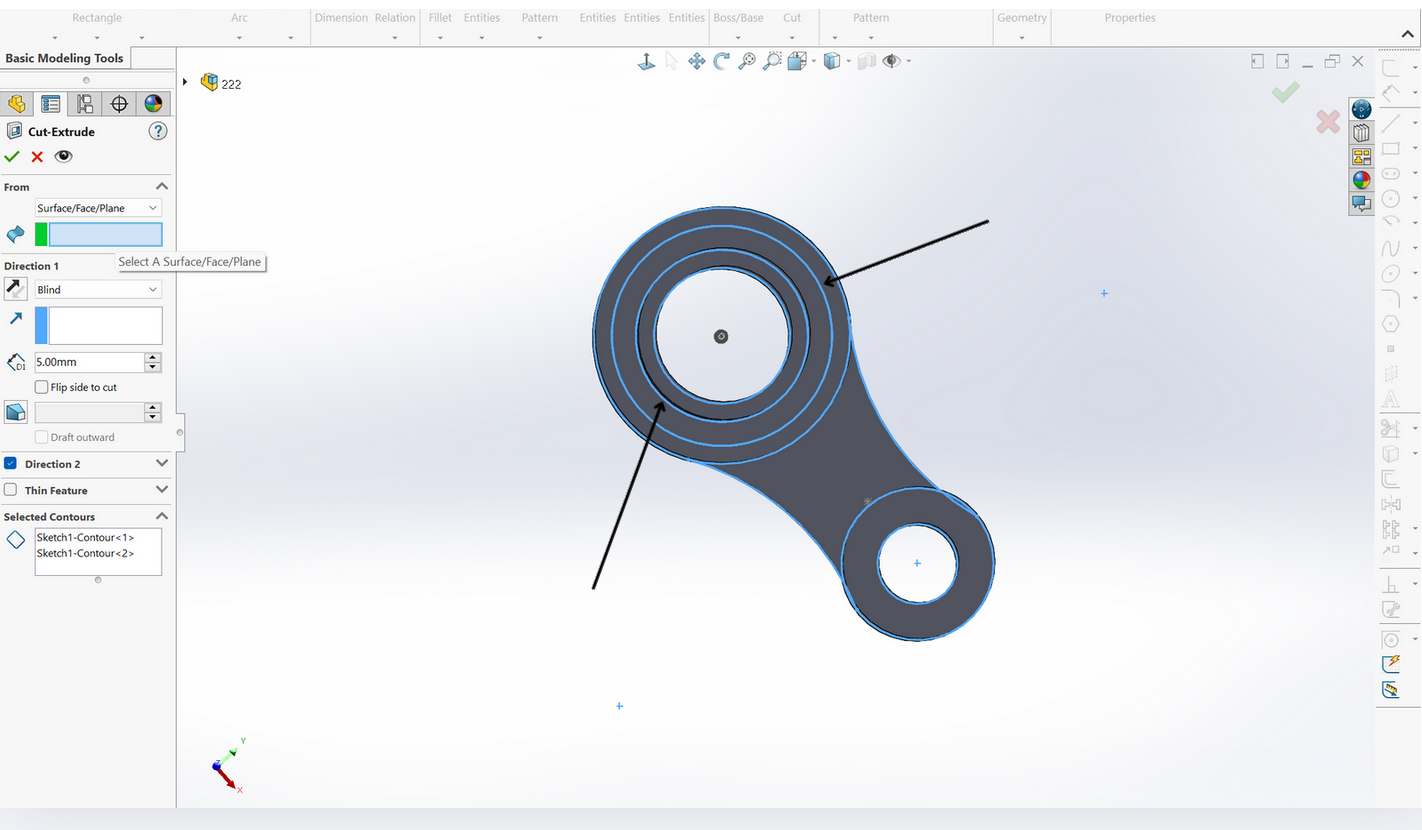Open the Design Library task pane tab
This screenshot has height=830, width=1422.
click(1361, 132)
